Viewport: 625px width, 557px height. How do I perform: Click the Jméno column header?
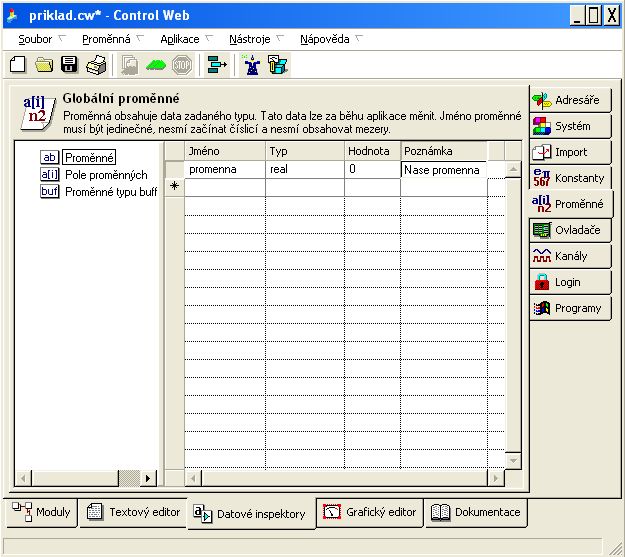pos(225,151)
